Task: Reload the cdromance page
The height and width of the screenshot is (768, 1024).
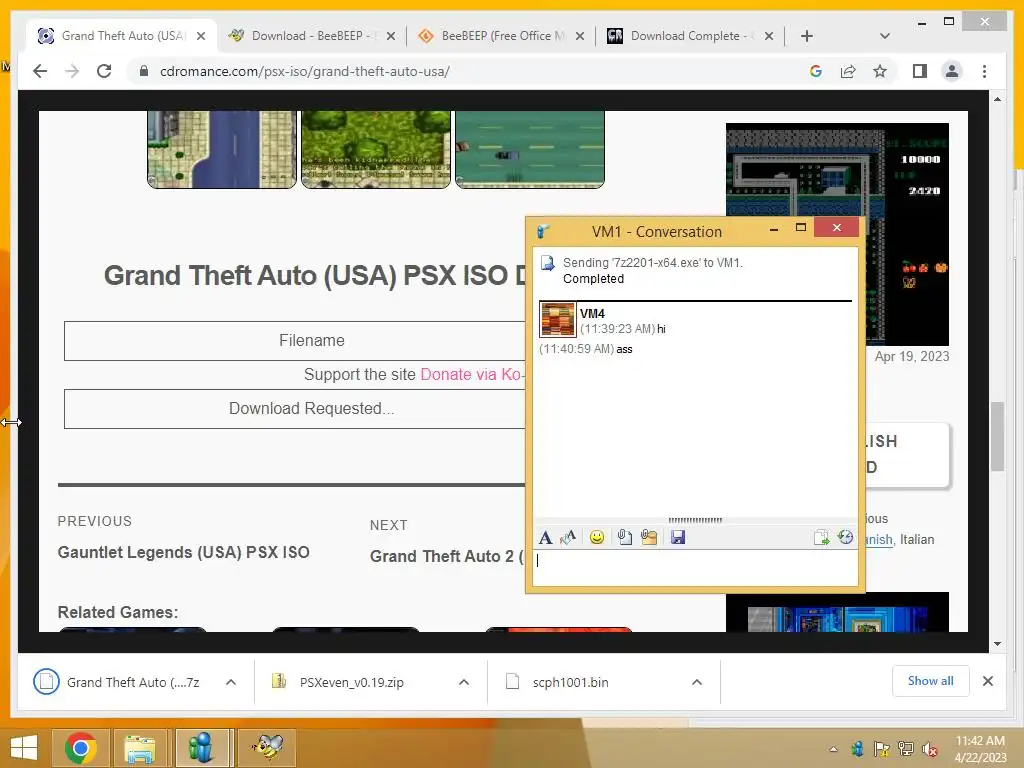Action: pyautogui.click(x=104, y=71)
